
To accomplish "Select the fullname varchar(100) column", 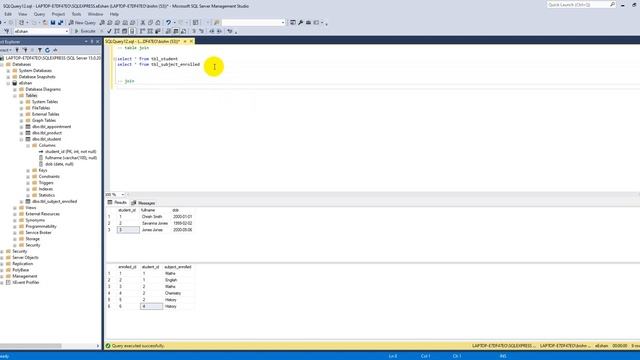I will tap(71, 158).
